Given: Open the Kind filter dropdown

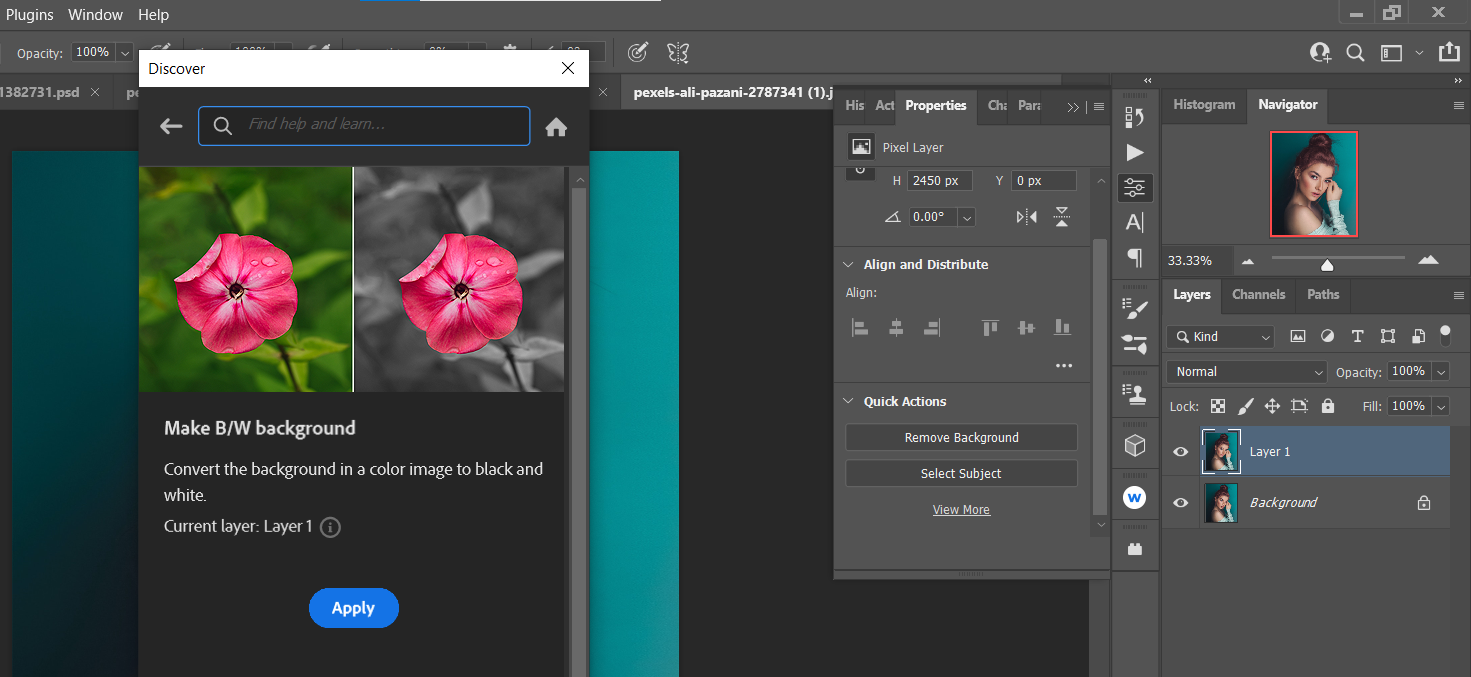Looking at the screenshot, I should pos(1219,336).
